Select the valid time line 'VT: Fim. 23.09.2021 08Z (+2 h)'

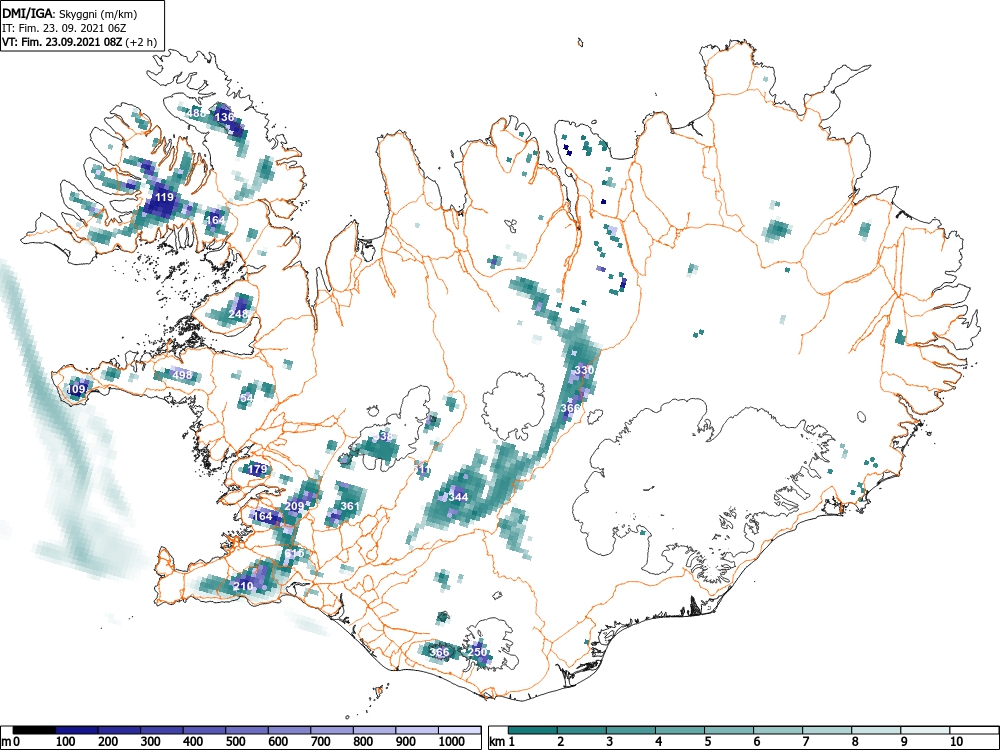[78, 42]
